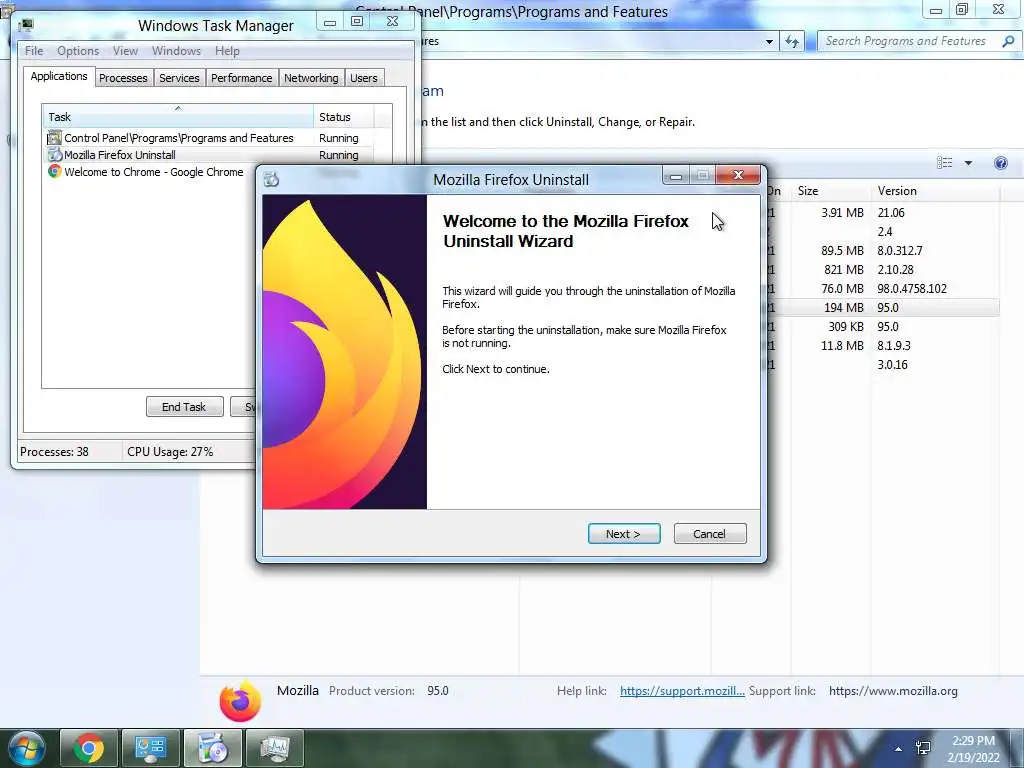
Task: Minimize the Firefox Uninstall dialog
Action: click(675, 175)
